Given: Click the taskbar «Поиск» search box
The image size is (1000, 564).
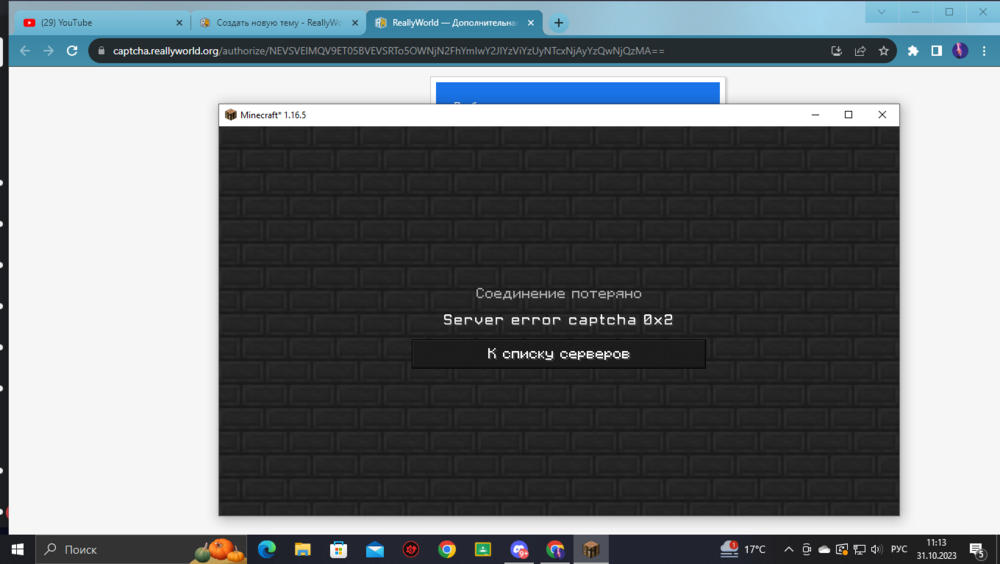Looking at the screenshot, I should (x=142, y=549).
